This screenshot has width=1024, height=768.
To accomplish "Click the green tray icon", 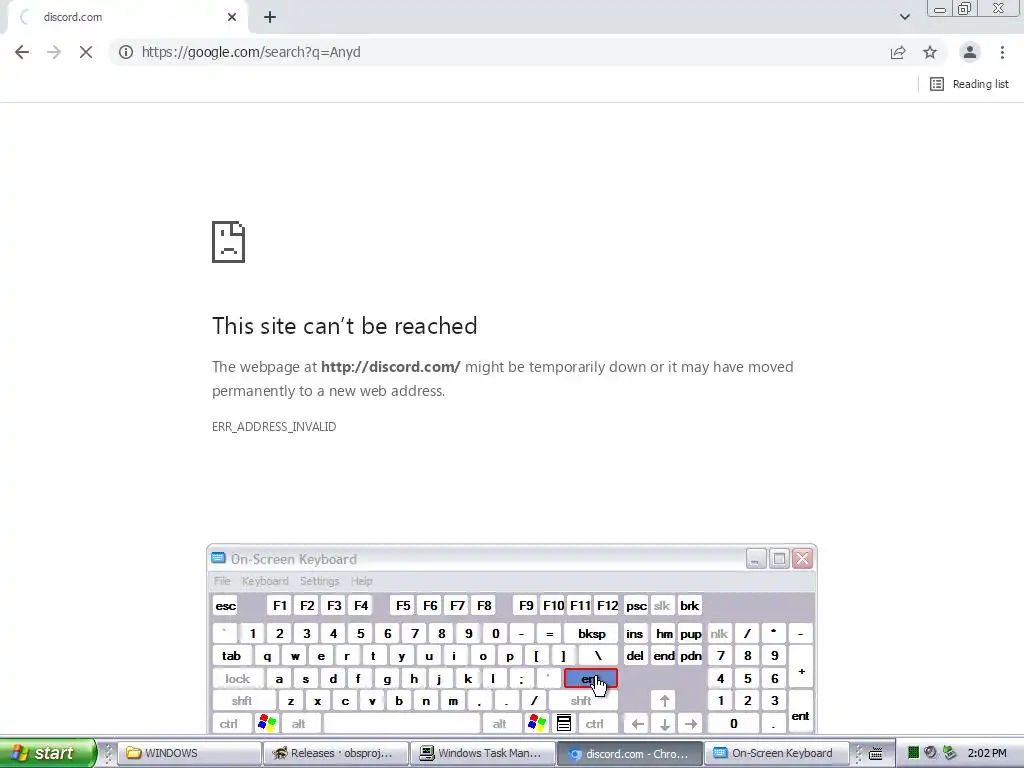I will click(913, 753).
